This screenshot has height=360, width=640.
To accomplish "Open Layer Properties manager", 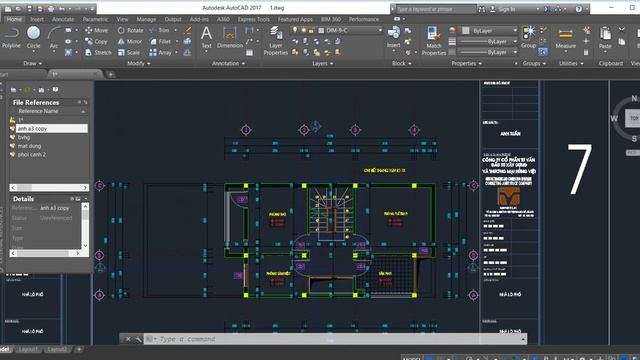I will pos(276,40).
